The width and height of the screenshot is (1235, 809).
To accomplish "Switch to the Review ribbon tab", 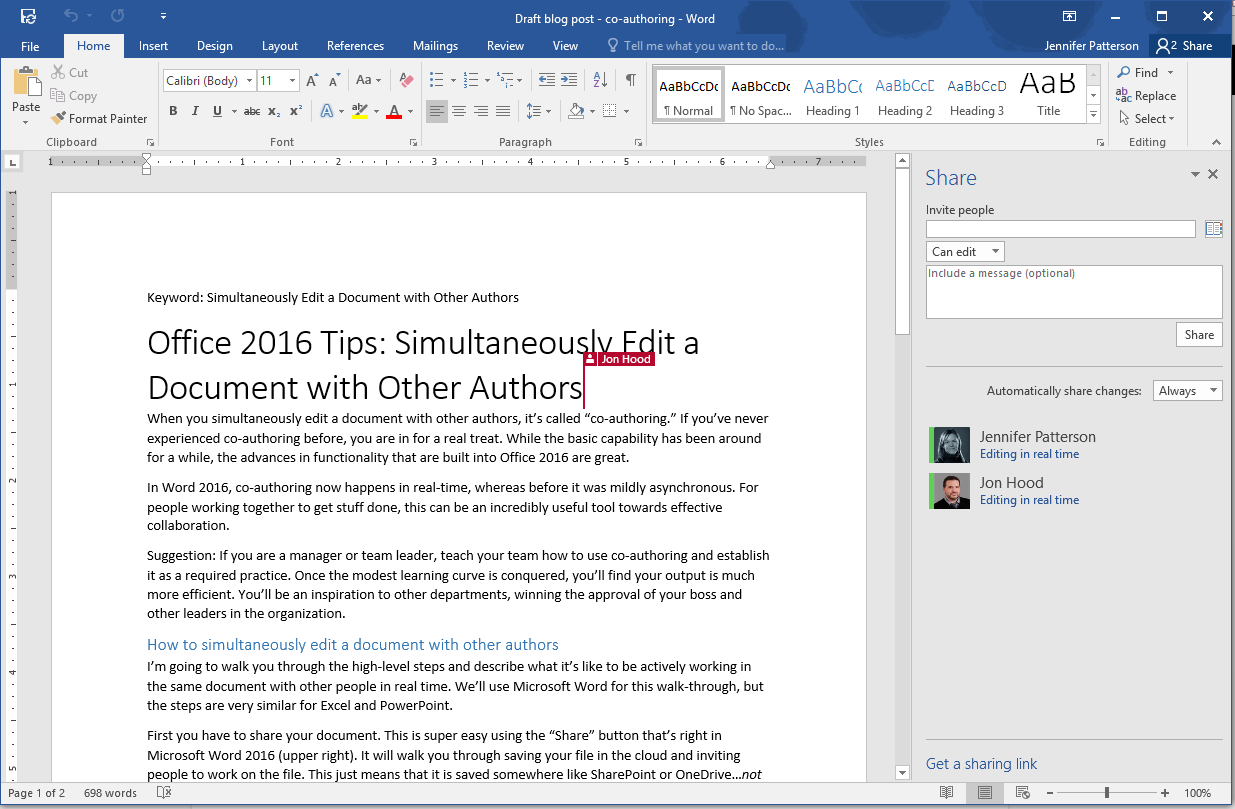I will (505, 45).
